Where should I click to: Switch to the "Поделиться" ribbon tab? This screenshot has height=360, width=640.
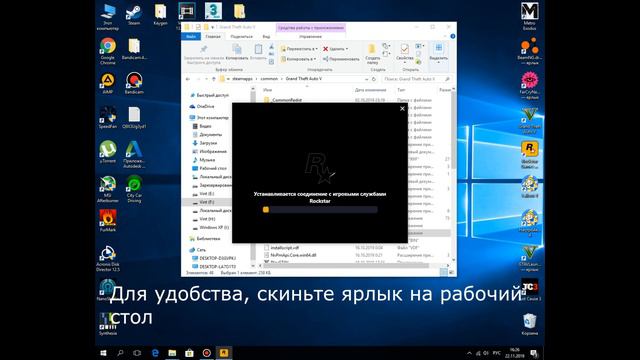(x=241, y=36)
